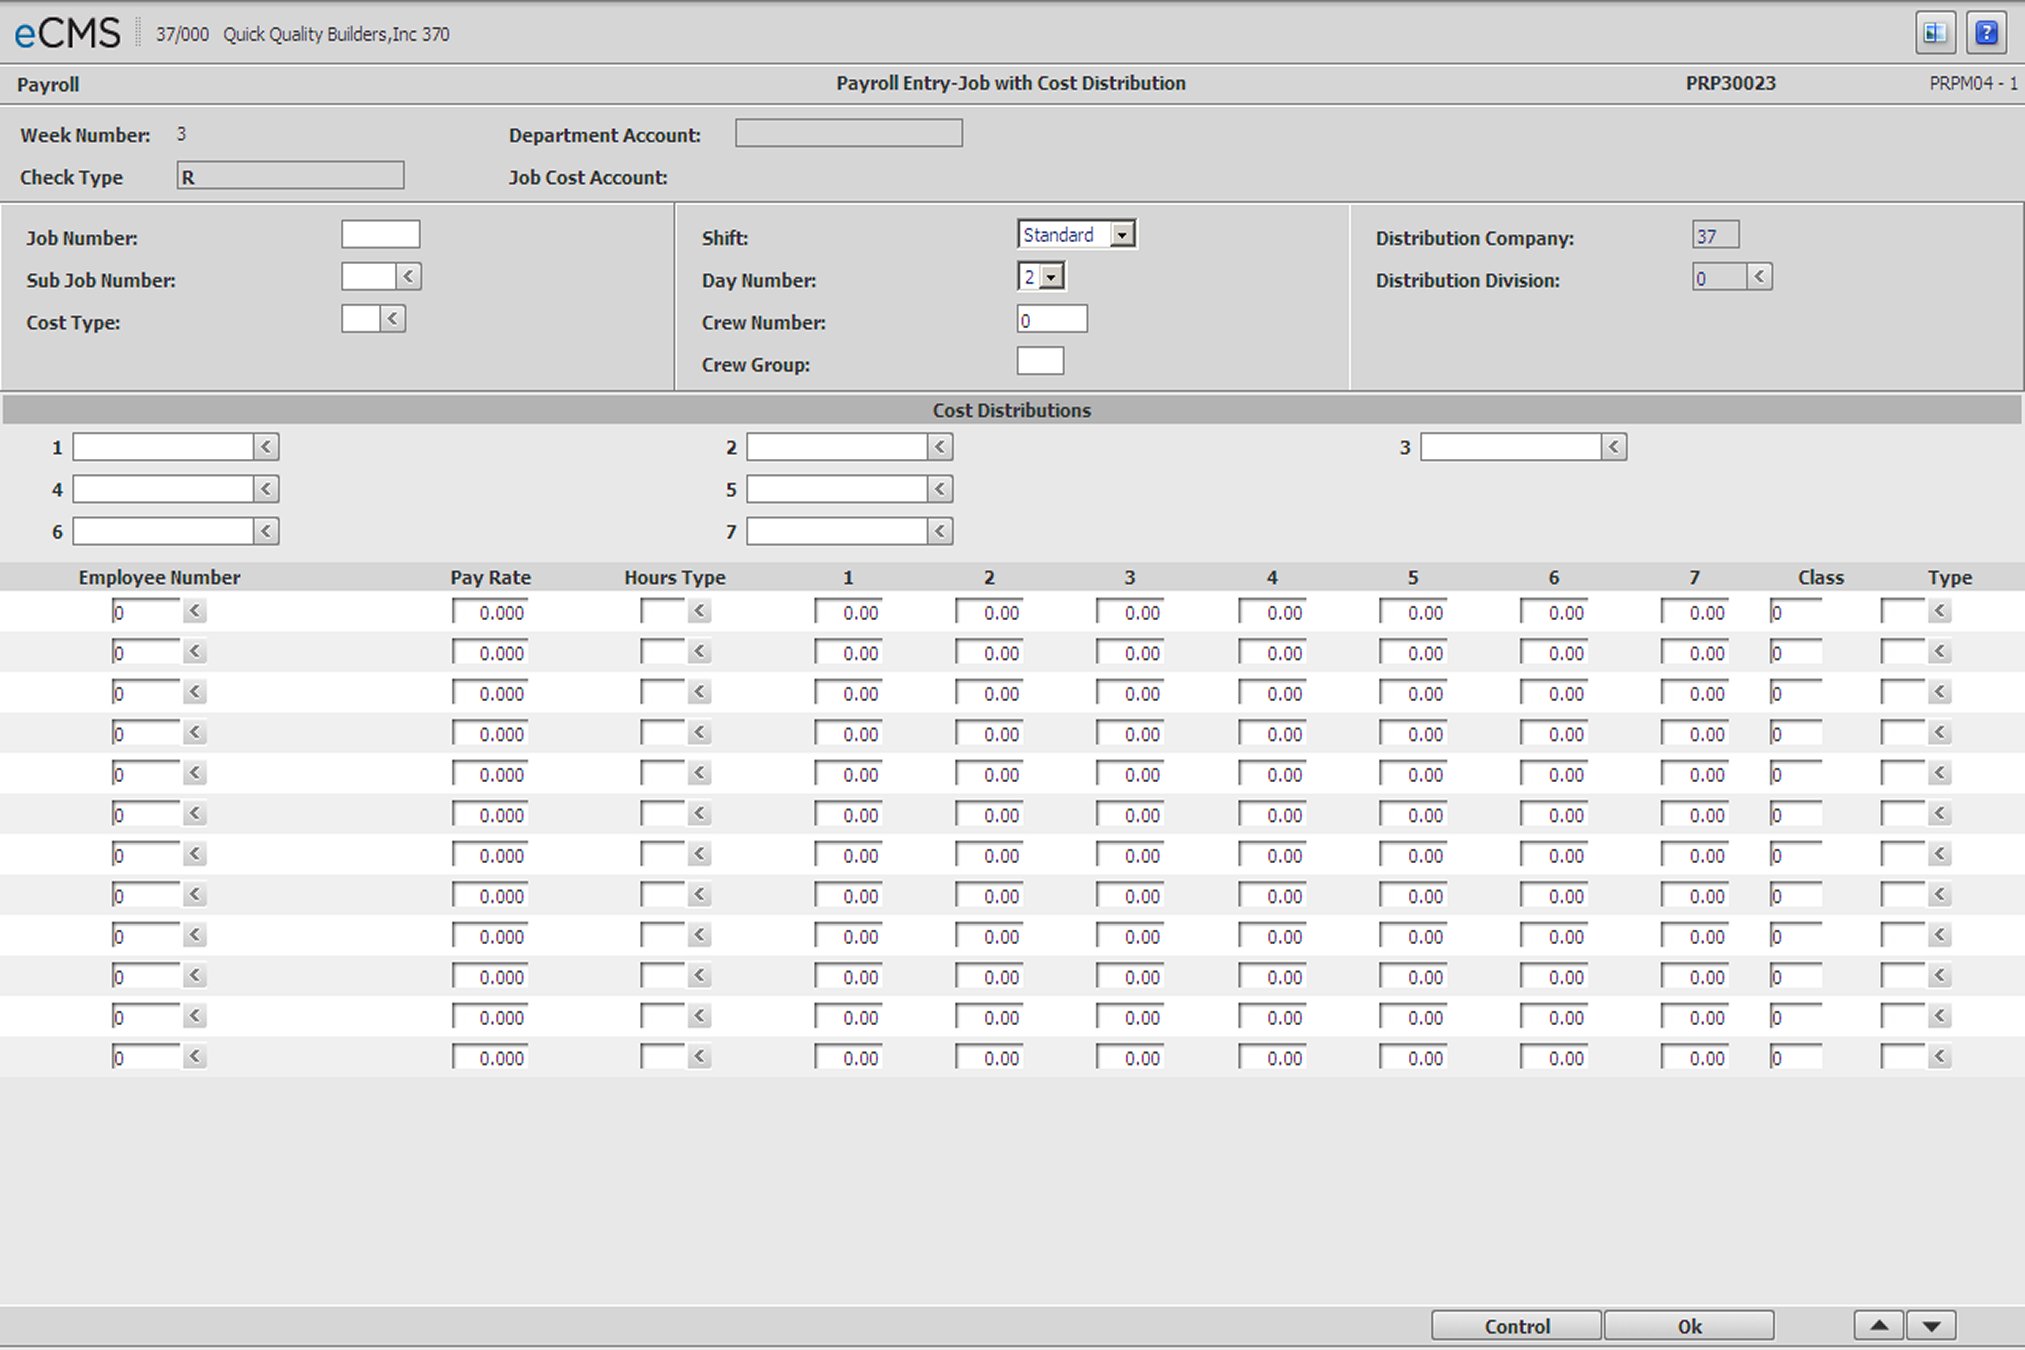Click the Ok button
Viewport: 2025px width, 1350px height.
[x=1689, y=1326]
